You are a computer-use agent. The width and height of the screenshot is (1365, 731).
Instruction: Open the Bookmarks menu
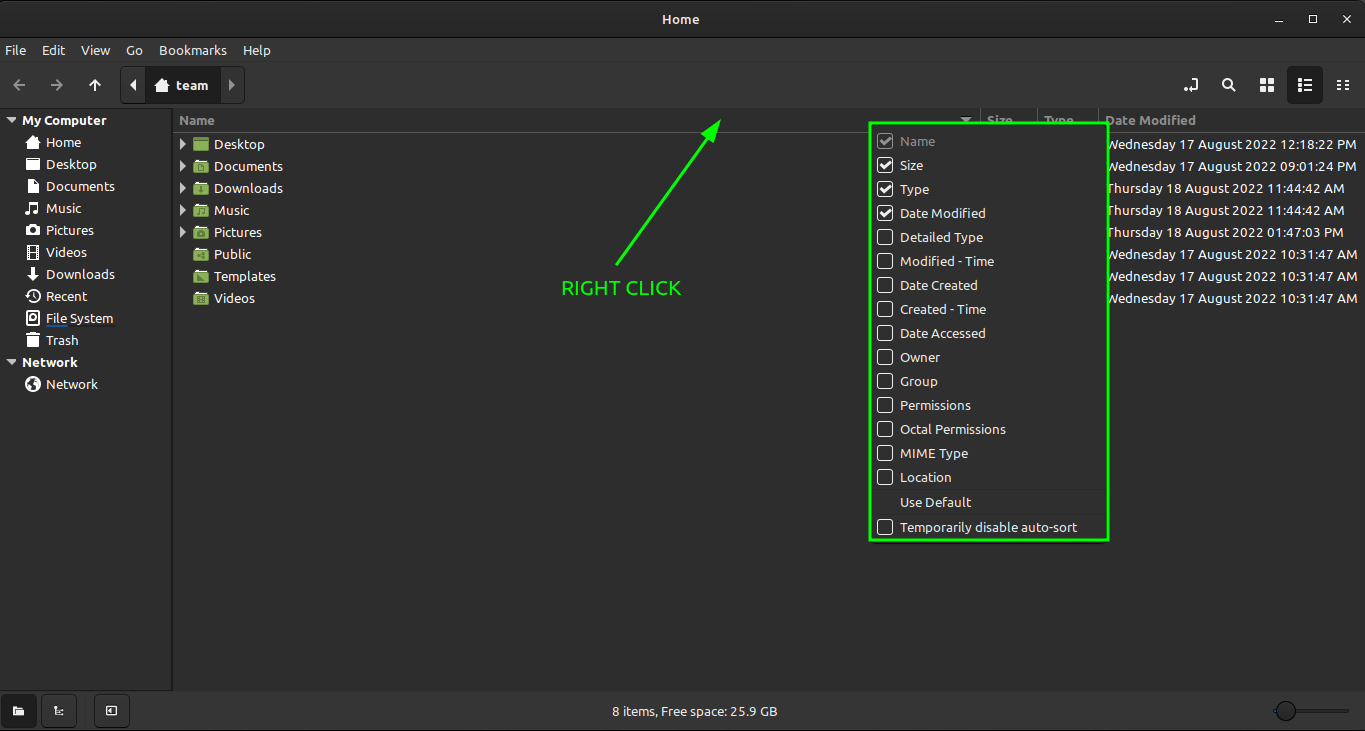tap(192, 50)
